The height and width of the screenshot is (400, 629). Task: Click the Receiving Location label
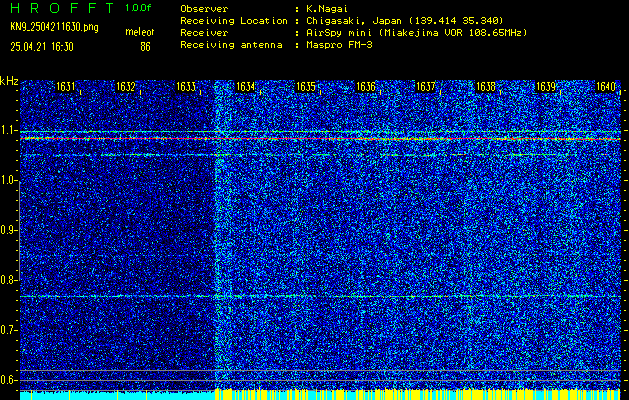234,21
